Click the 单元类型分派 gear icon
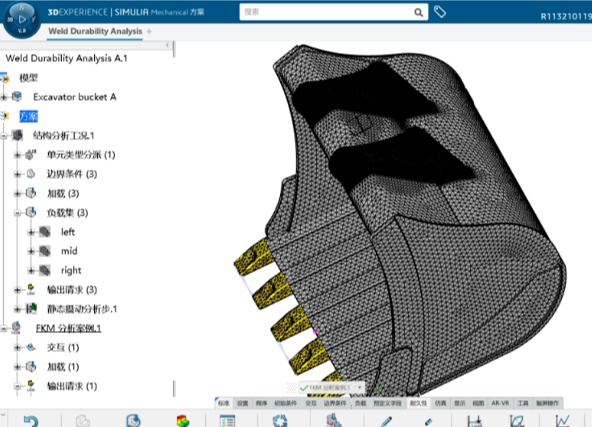Viewport: 592px width, 427px height. [x=31, y=154]
